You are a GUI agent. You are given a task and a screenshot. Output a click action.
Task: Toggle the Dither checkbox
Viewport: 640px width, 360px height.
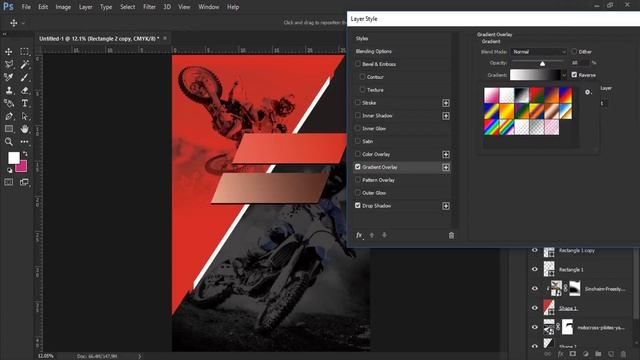click(x=574, y=51)
